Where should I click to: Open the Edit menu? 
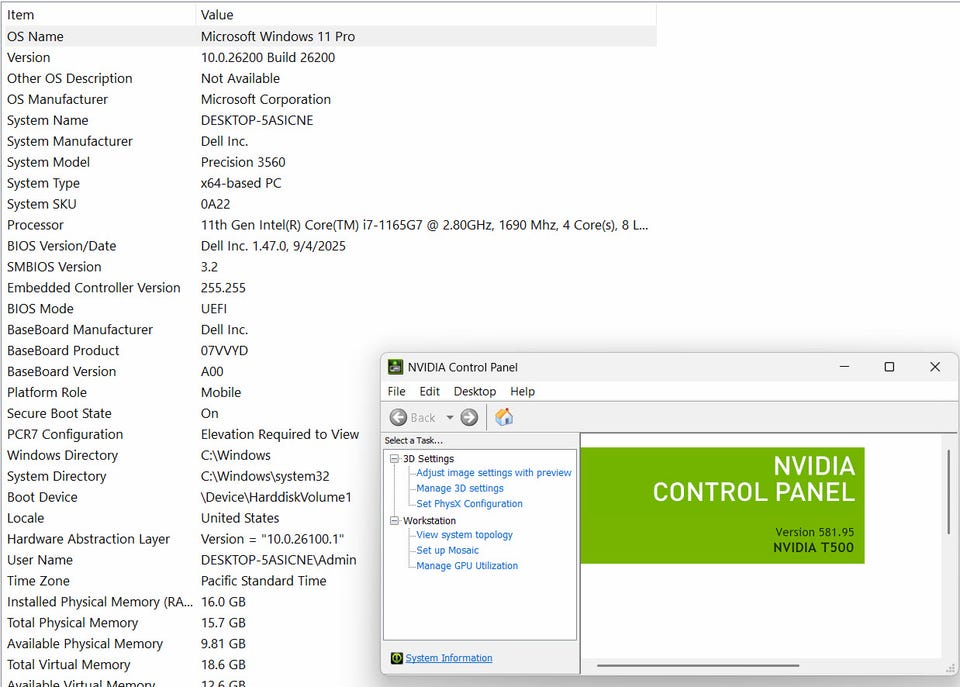429,391
